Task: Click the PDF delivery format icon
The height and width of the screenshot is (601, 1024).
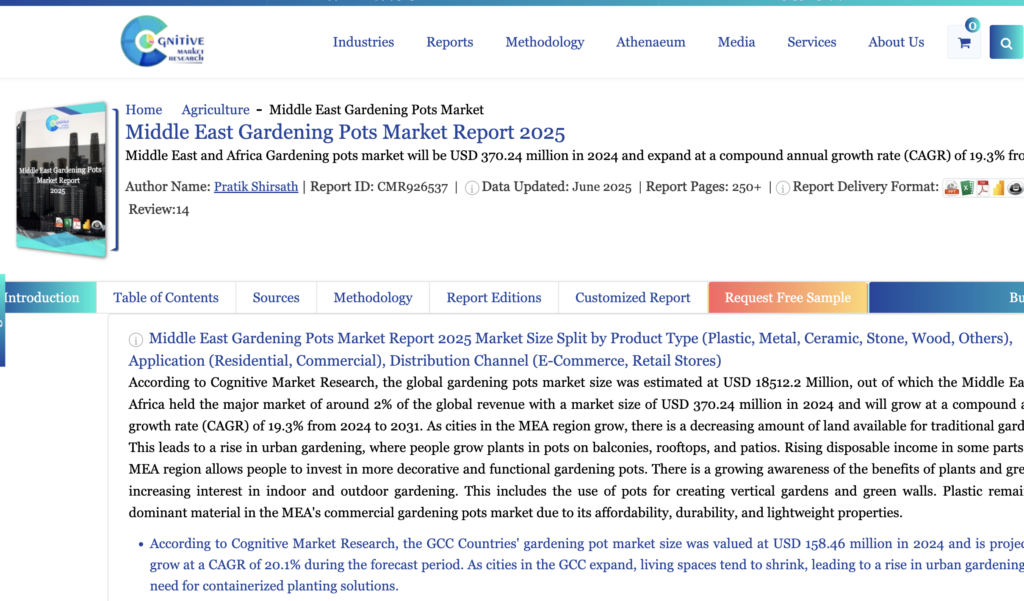Action: click(983, 188)
